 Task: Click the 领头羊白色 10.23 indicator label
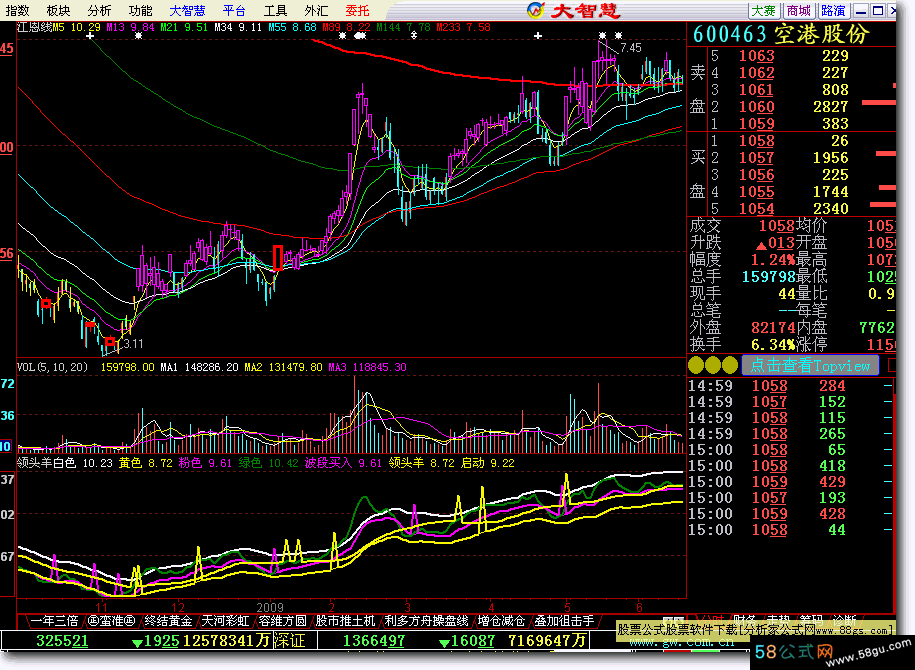(x=65, y=463)
